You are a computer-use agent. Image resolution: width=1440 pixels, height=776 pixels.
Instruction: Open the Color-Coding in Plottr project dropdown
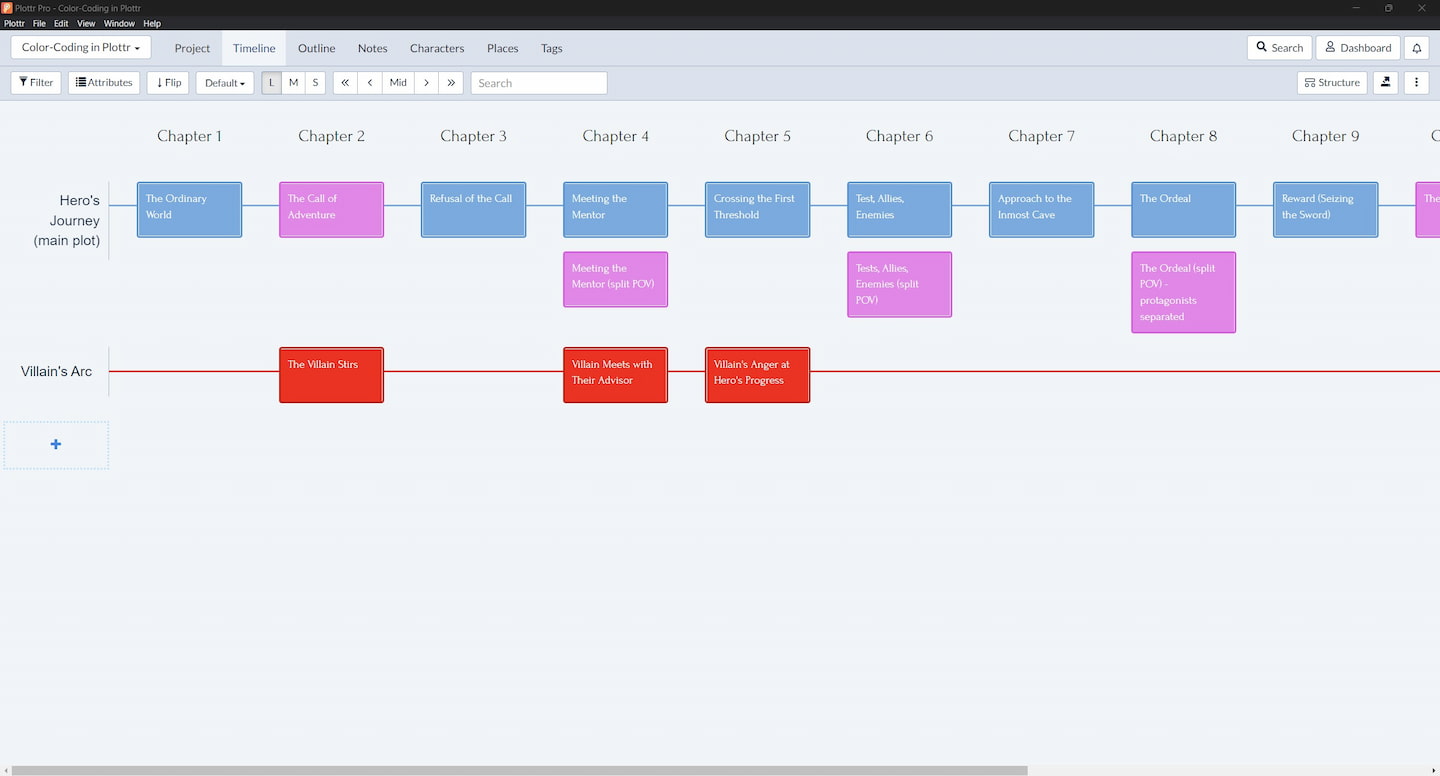tap(80, 46)
